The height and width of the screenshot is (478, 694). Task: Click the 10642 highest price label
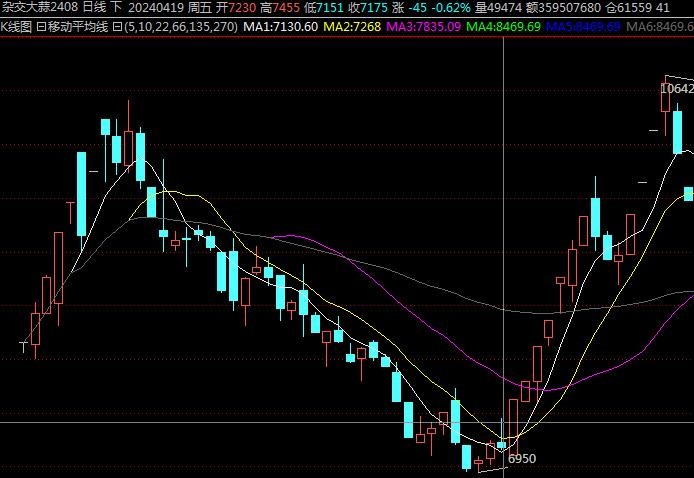[x=676, y=89]
